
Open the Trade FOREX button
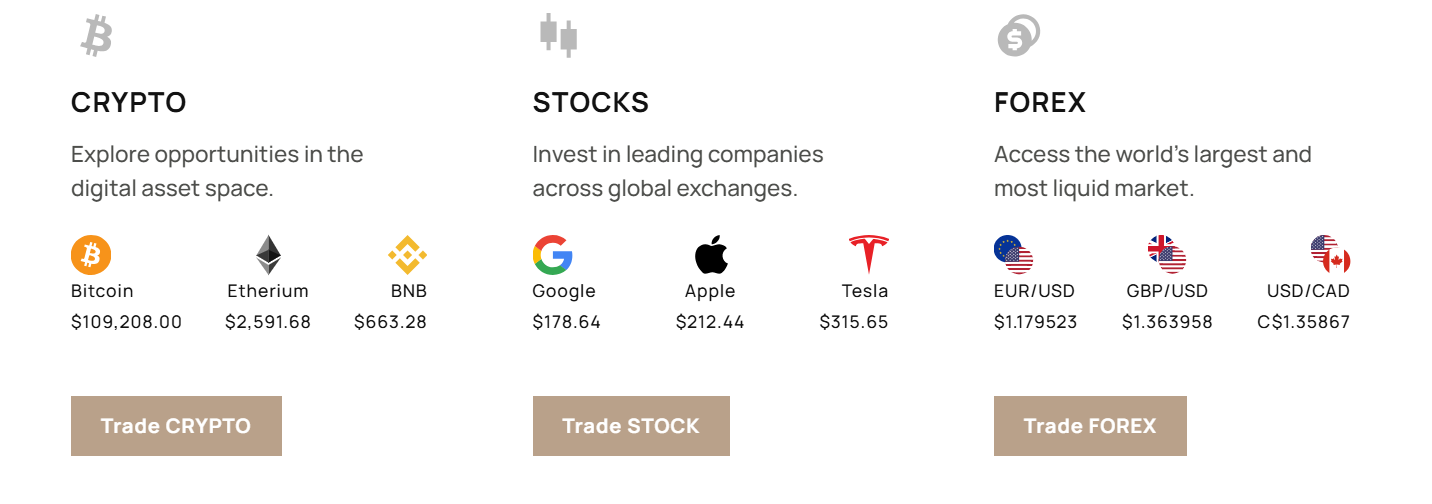(1090, 426)
